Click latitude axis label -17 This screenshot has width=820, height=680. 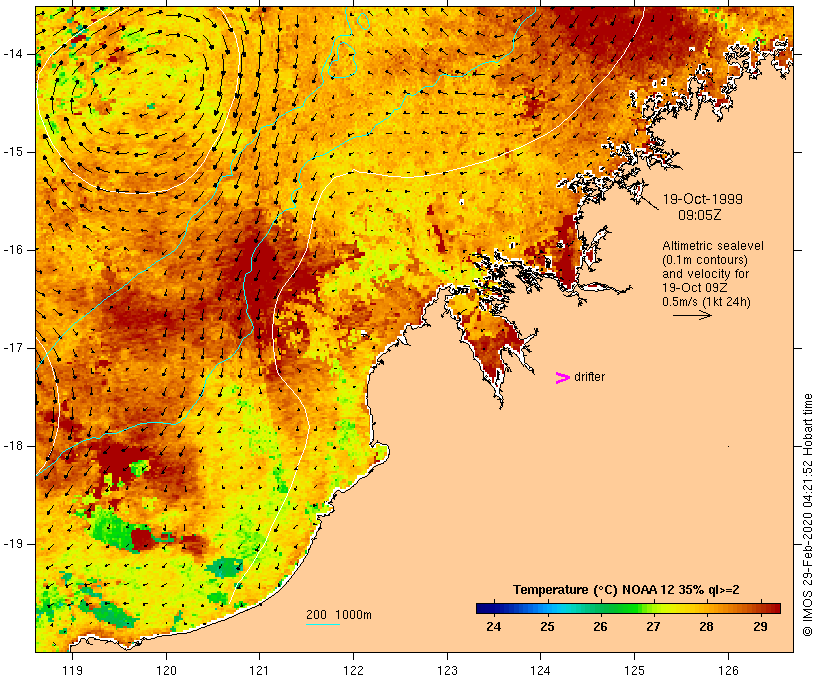13,348
